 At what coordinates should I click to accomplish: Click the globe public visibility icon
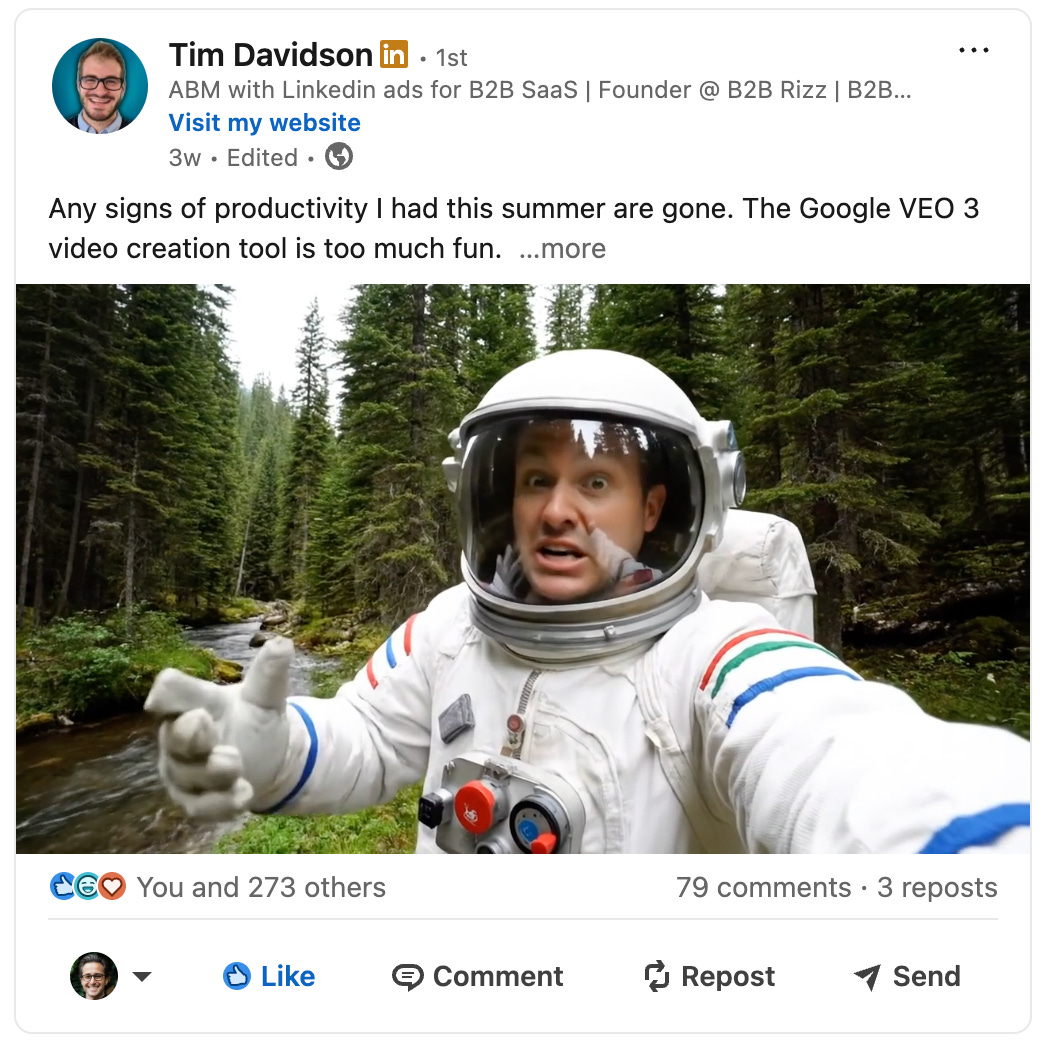[x=339, y=157]
